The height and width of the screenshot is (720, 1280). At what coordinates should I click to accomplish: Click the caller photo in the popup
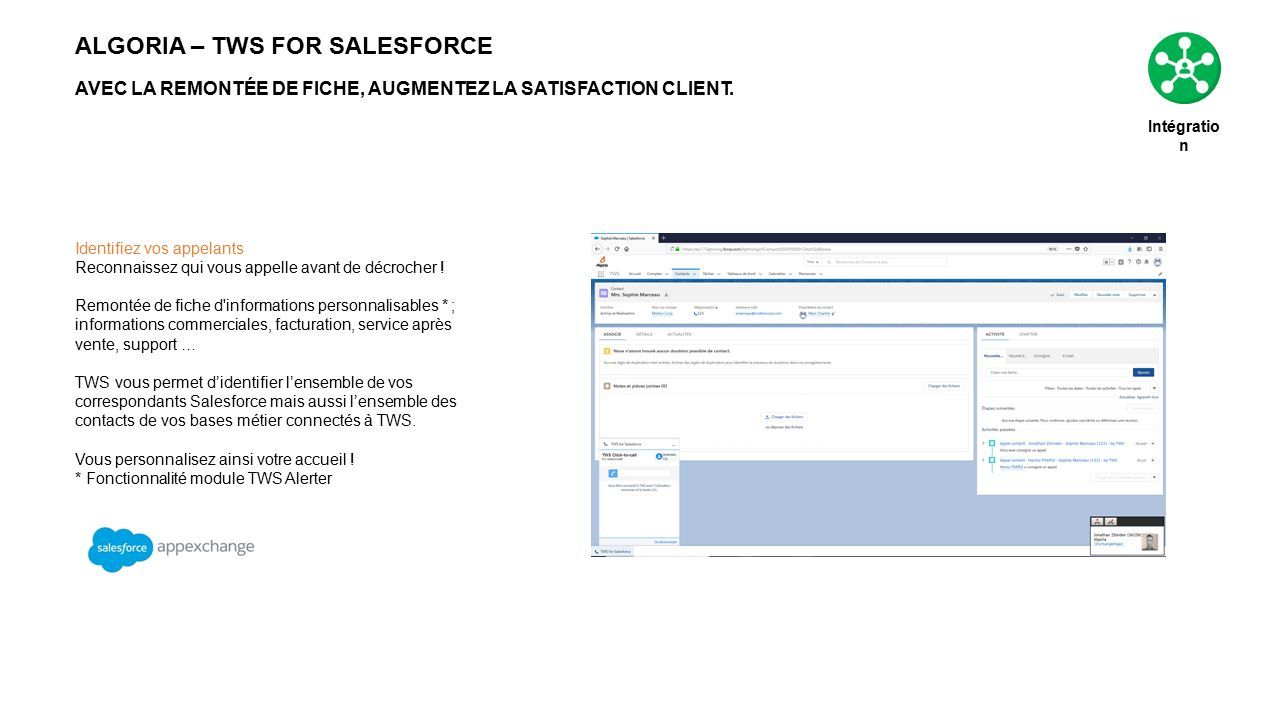1150,542
